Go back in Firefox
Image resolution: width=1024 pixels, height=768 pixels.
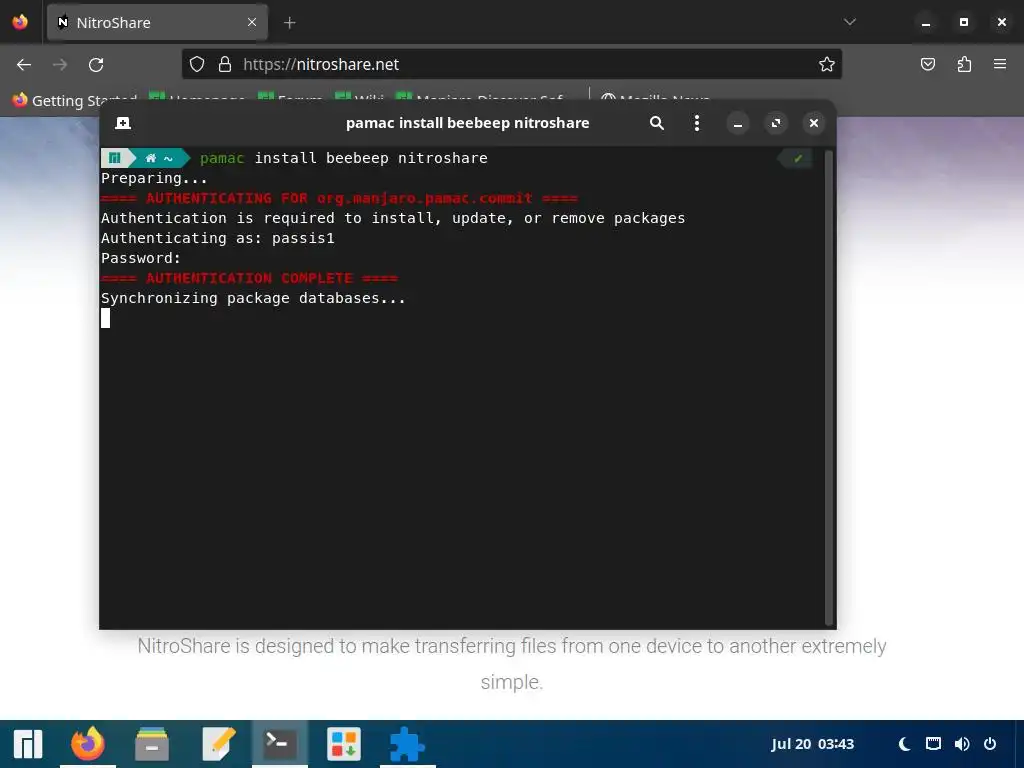(24, 65)
